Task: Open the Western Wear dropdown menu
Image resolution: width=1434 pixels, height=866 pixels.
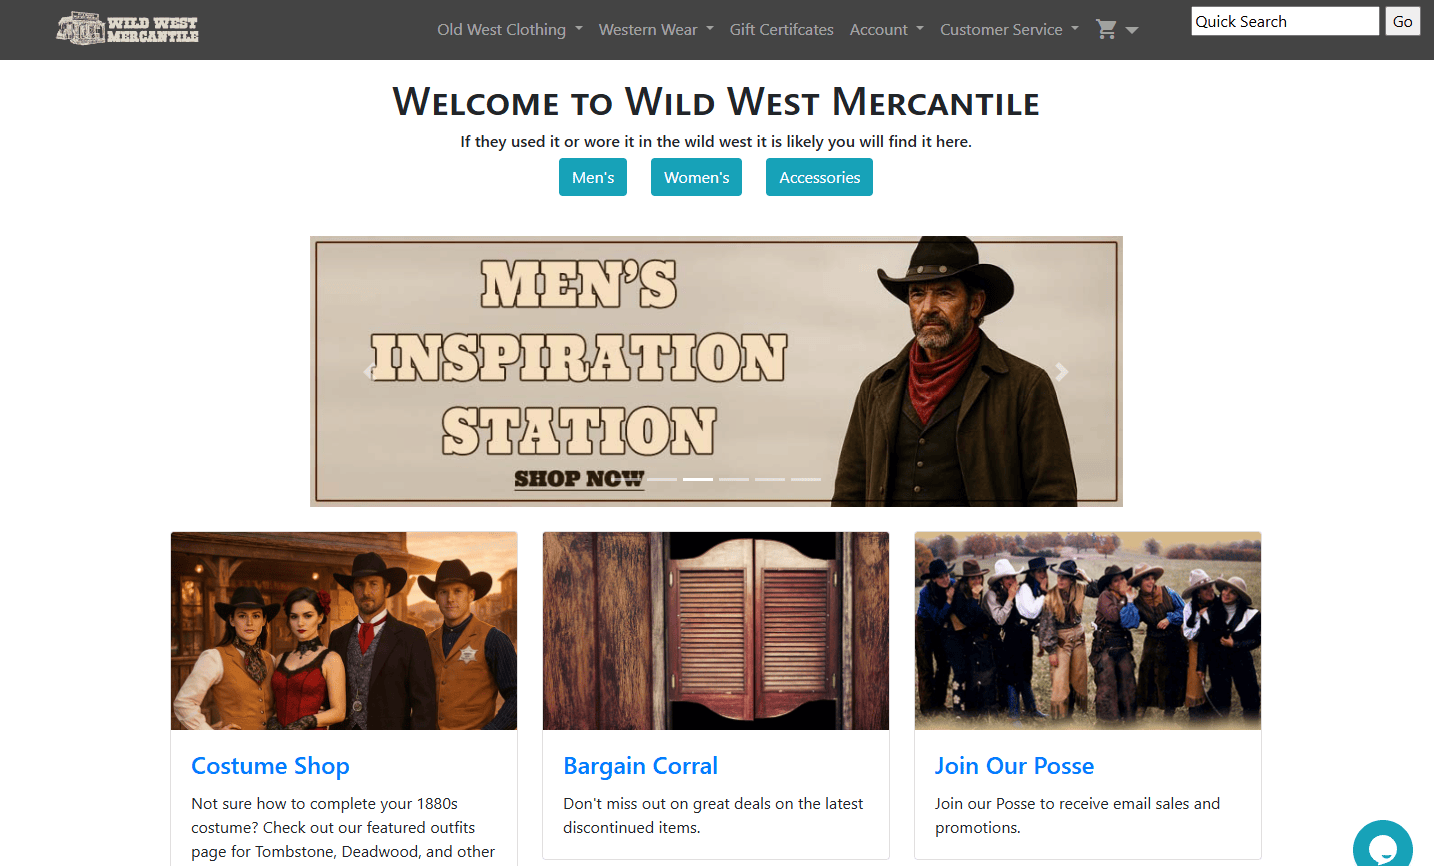Action: (655, 29)
